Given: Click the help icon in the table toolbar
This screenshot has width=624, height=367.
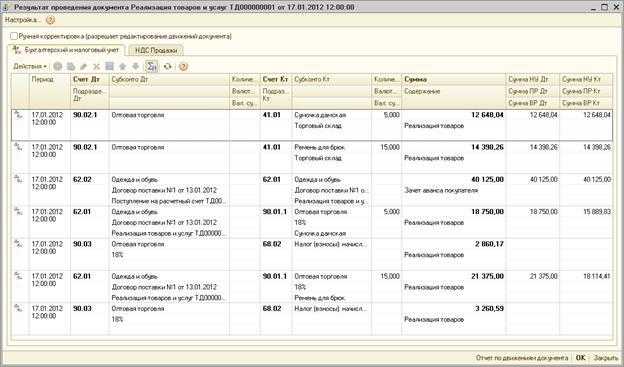Looking at the screenshot, I should (183, 66).
